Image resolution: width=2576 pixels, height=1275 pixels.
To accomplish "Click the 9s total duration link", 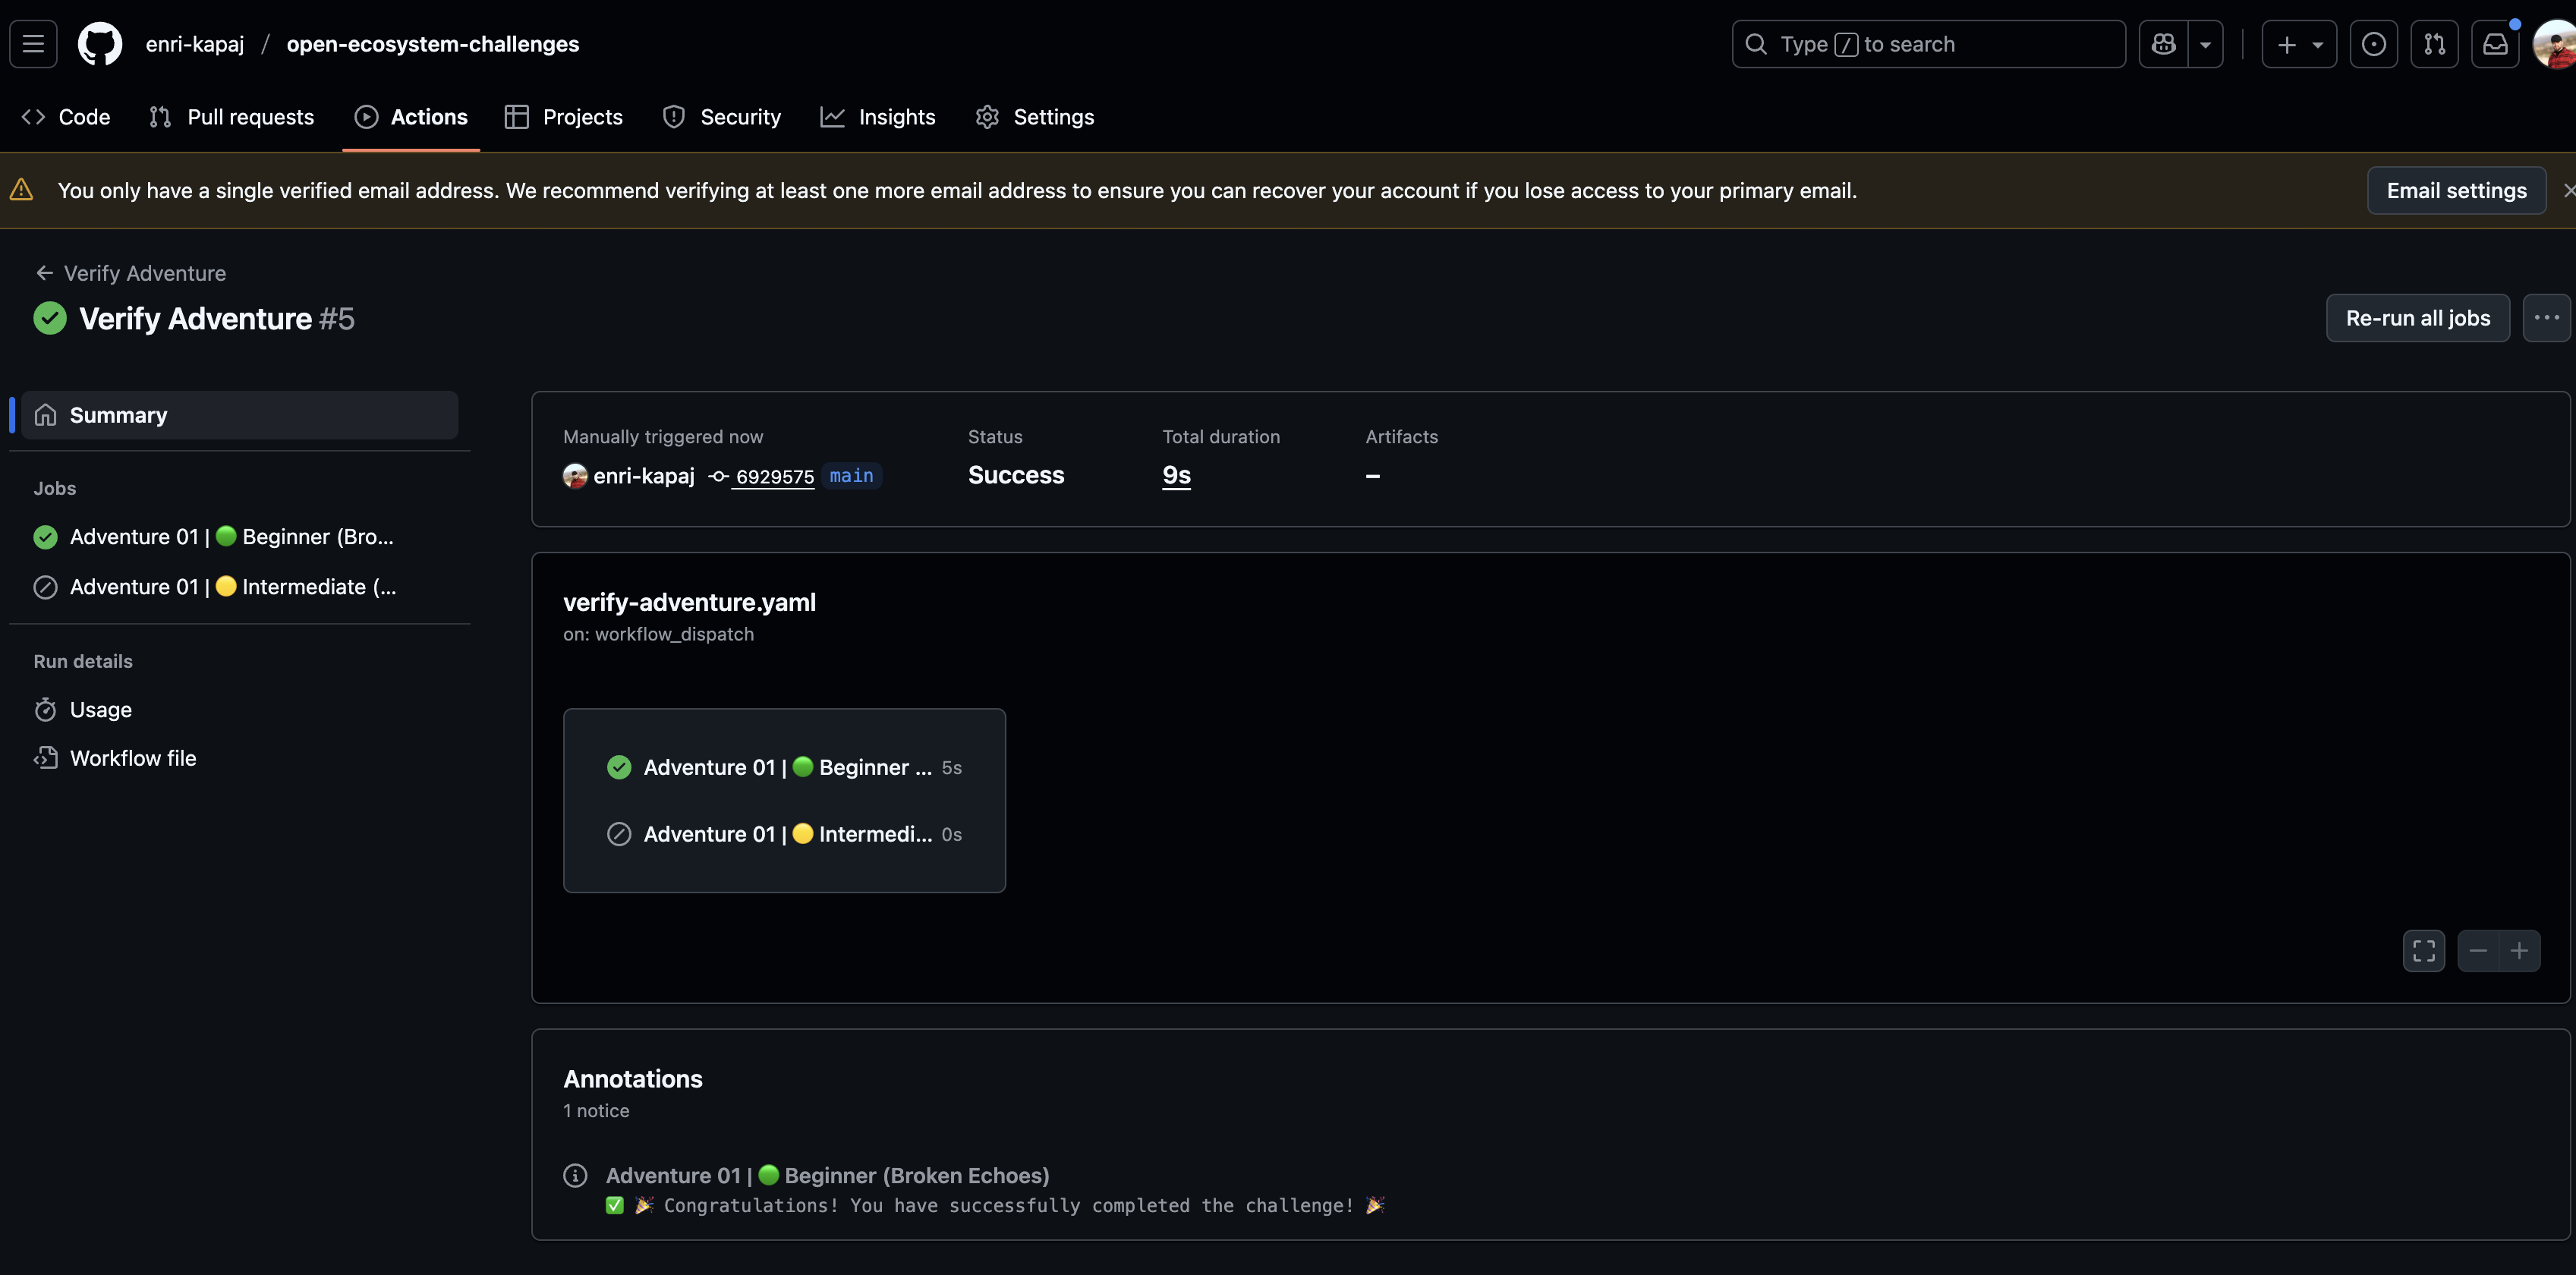I will click(1176, 475).
